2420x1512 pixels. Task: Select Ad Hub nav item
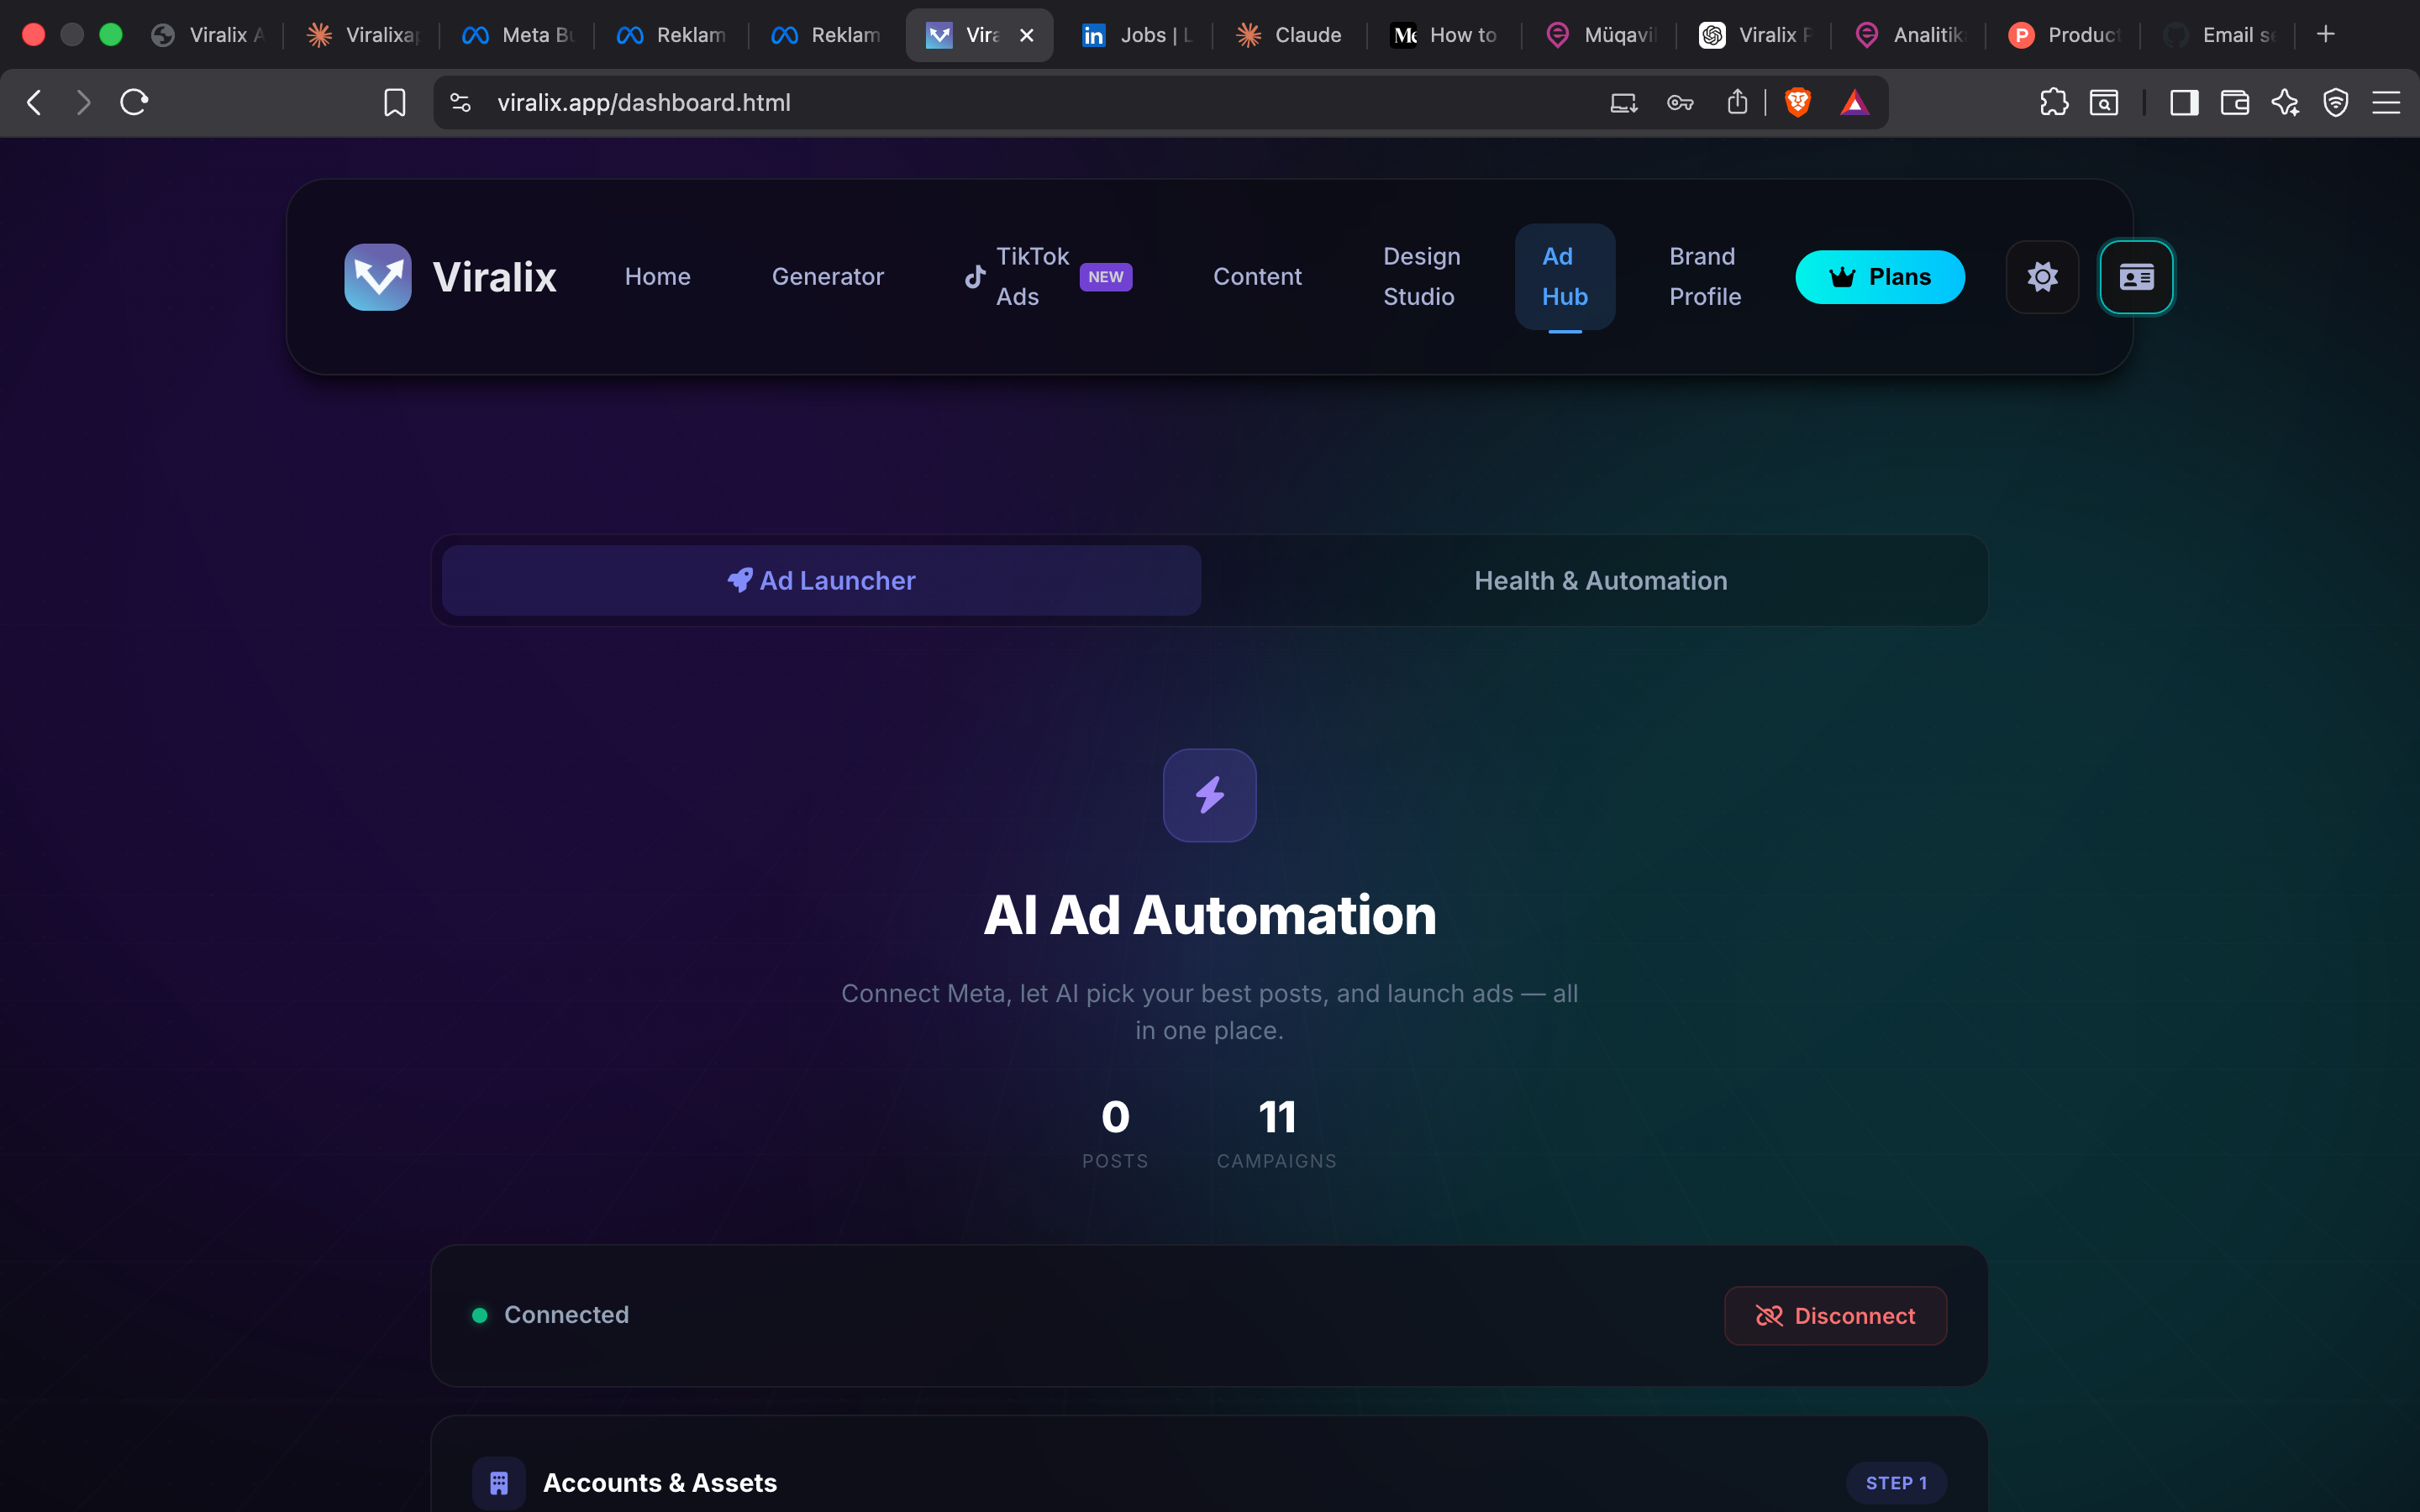tap(1564, 277)
